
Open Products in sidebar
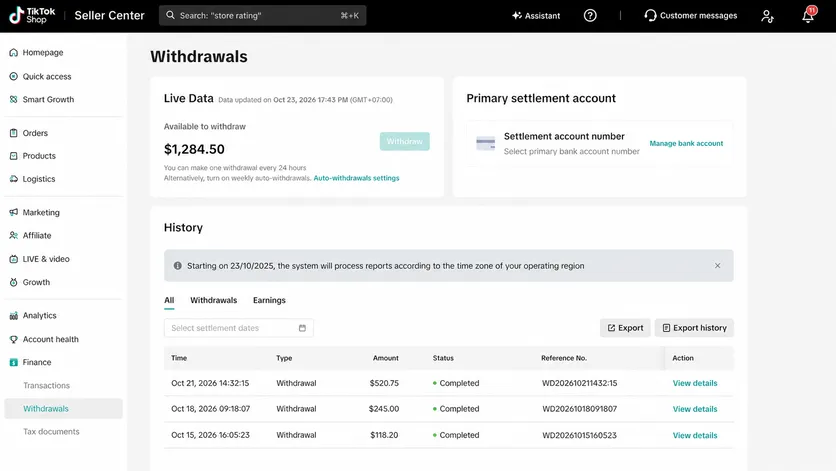point(33,156)
